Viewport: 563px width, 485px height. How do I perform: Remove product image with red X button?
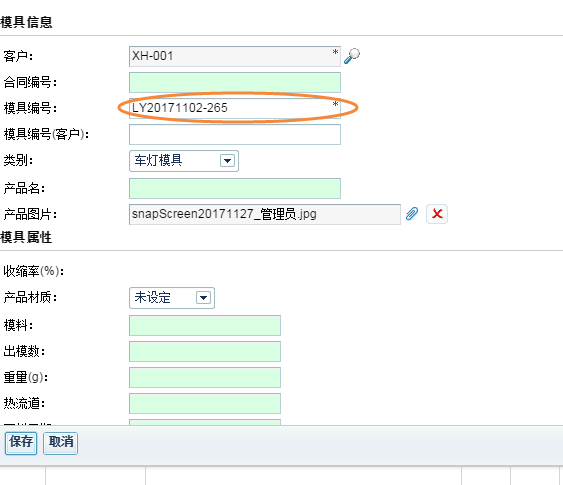tap(437, 214)
